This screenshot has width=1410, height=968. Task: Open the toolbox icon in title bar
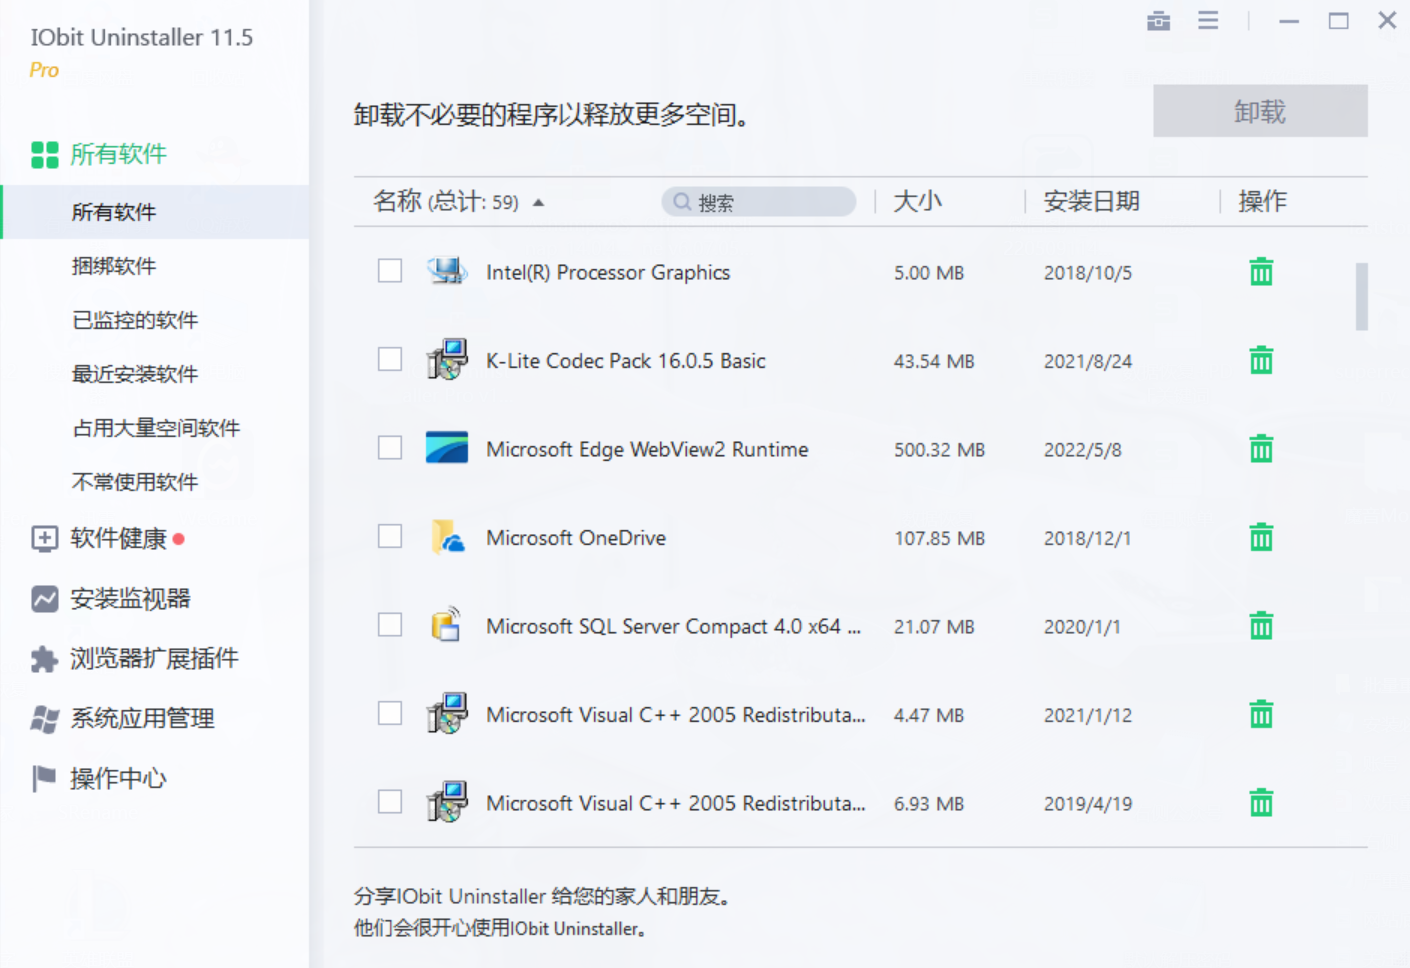pos(1158,20)
